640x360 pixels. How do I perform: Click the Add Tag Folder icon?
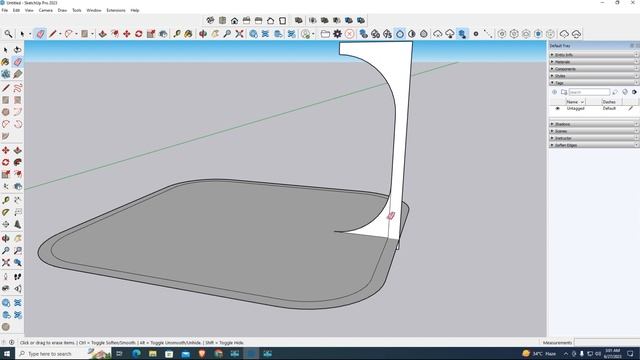[x=564, y=92]
